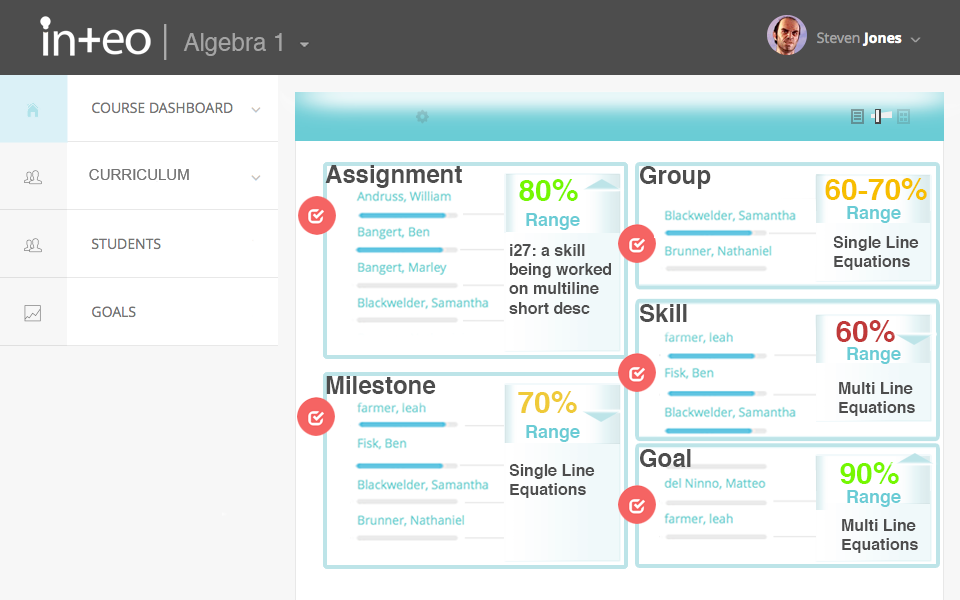
Task: Toggle red check badge on Goal card
Action: pos(637,505)
